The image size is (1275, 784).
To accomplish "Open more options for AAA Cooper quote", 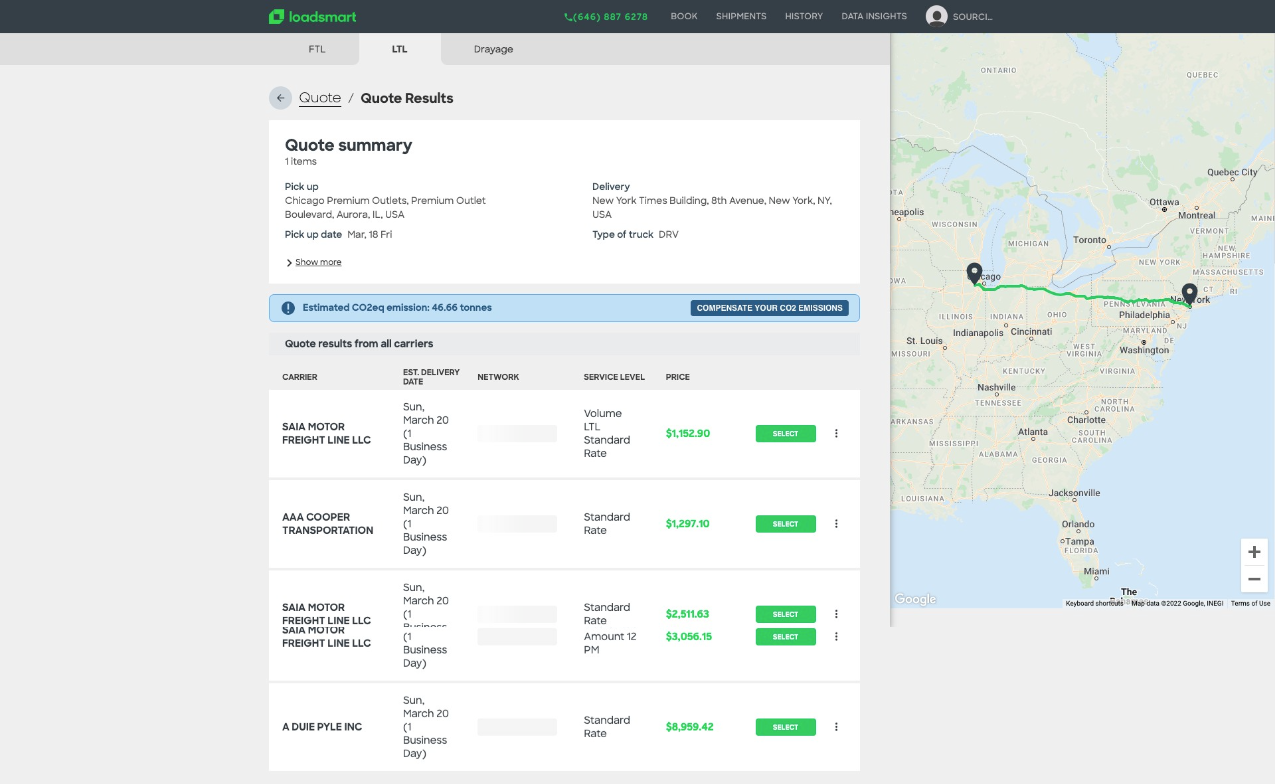I will pos(836,524).
